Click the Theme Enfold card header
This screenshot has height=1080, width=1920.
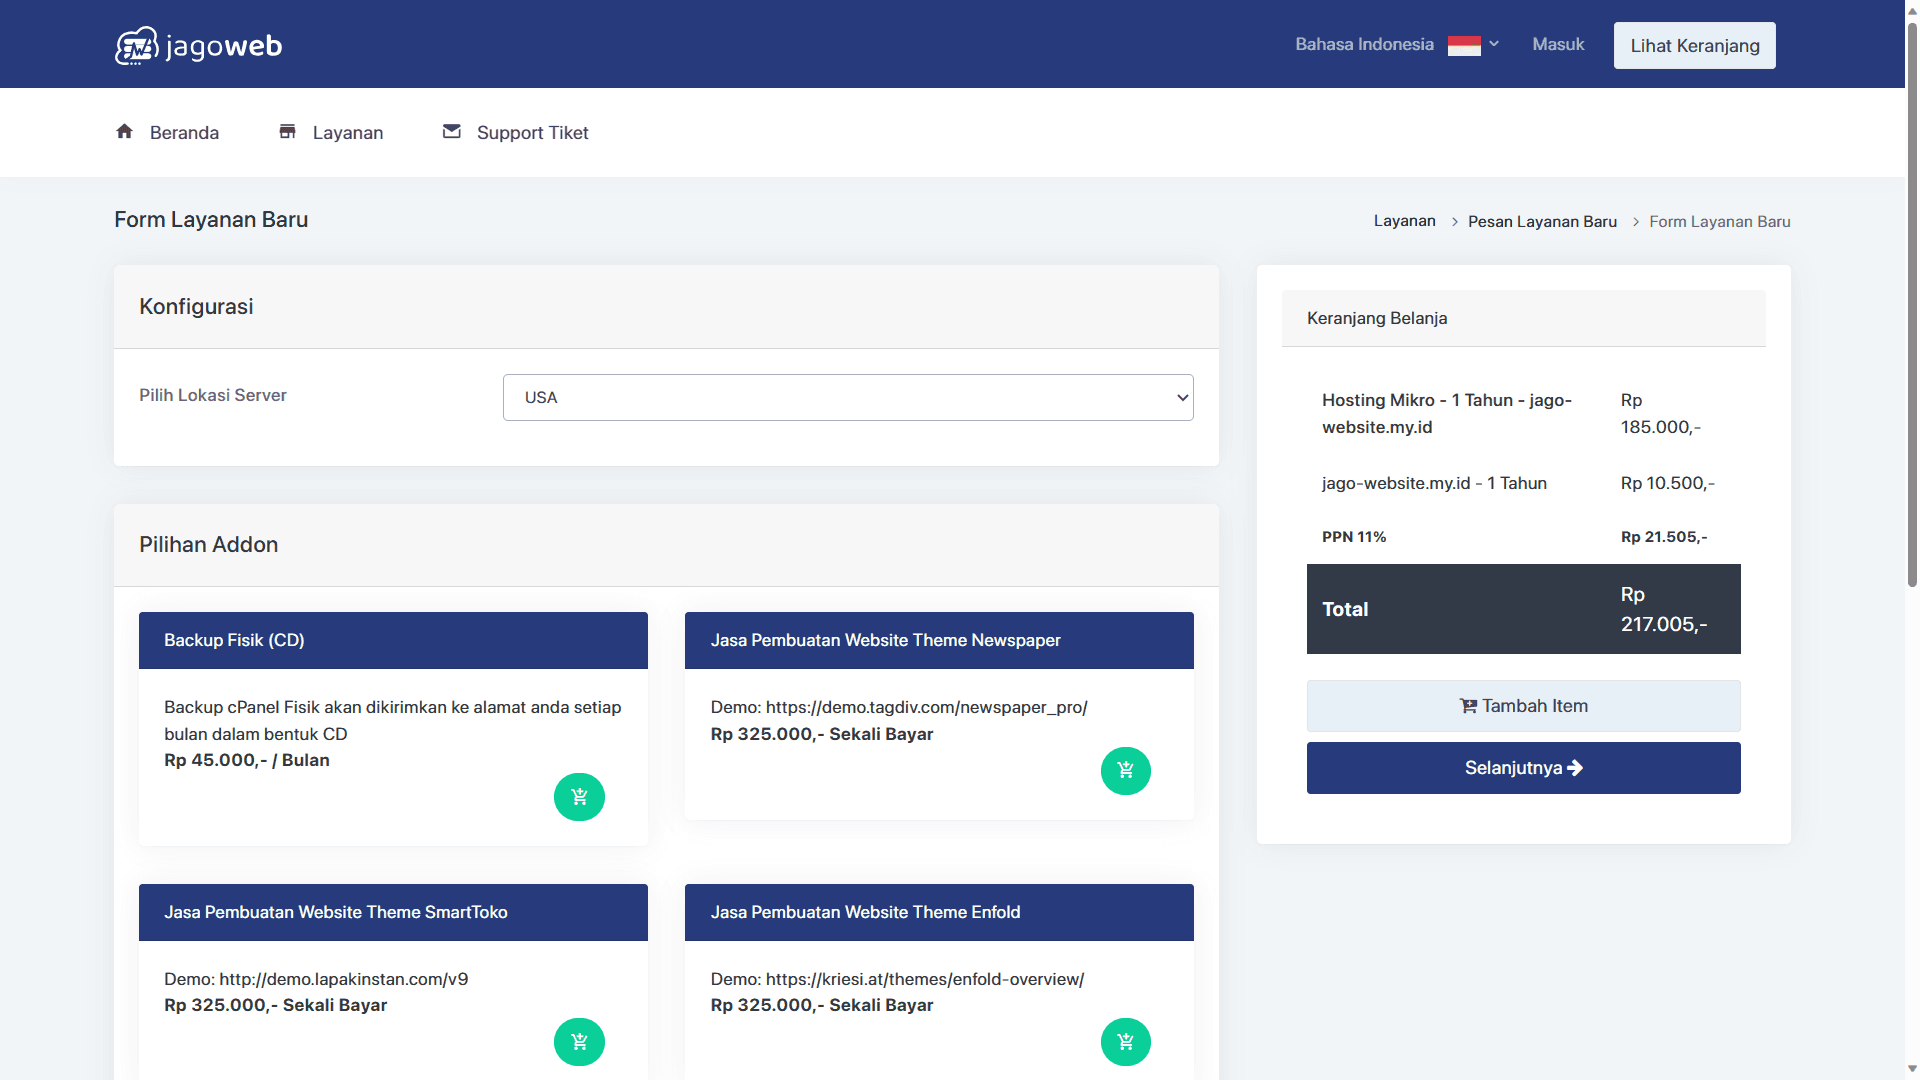click(939, 912)
